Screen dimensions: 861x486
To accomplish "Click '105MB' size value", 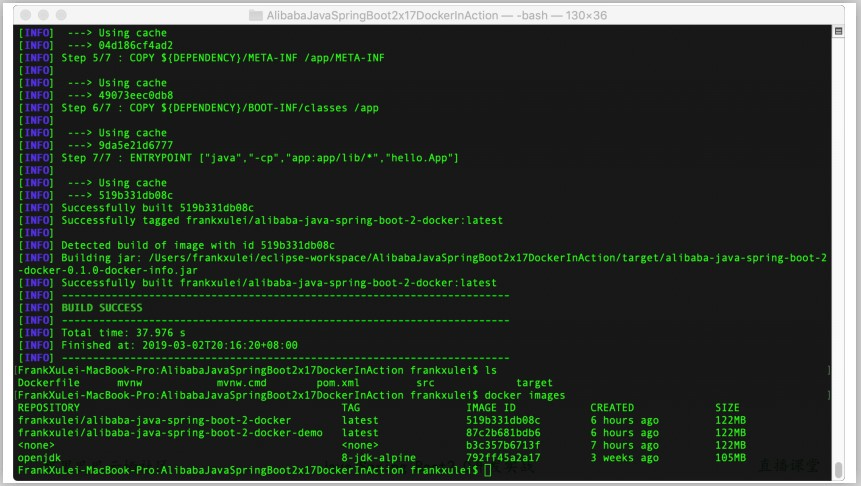I will [730, 457].
